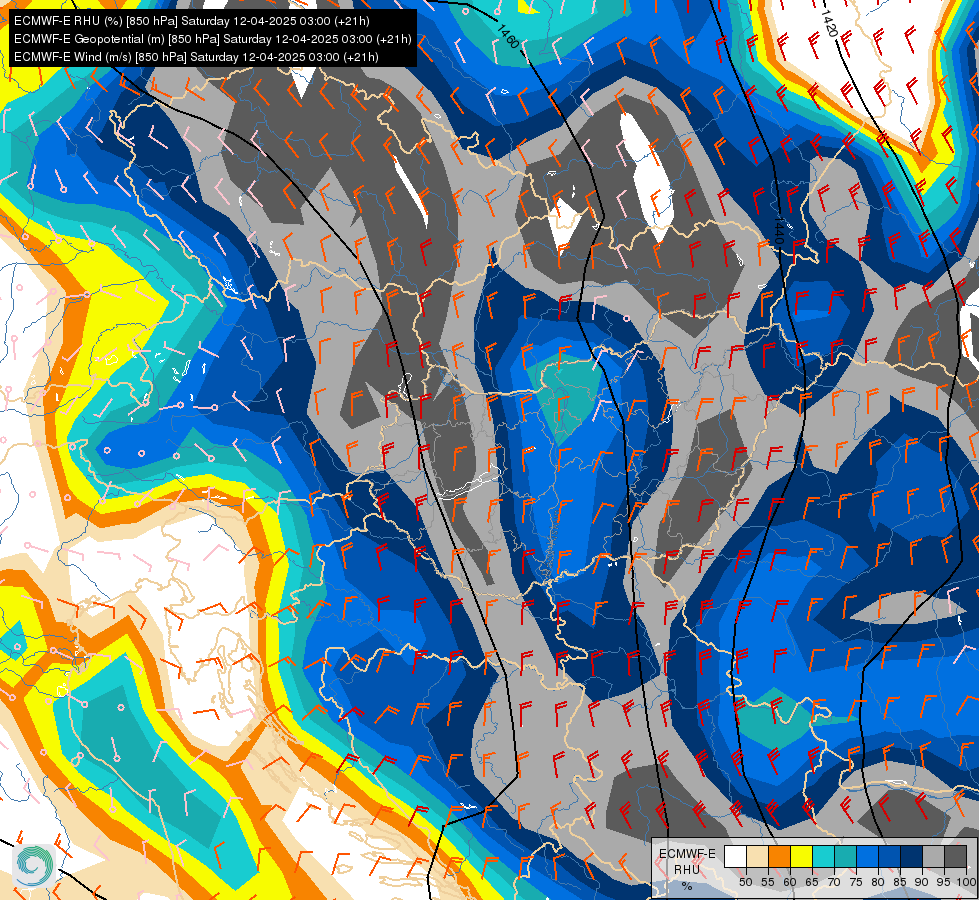The image size is (979, 900).
Task: Click the ECMWF-E RHU (%) title line
Action: (x=192, y=21)
